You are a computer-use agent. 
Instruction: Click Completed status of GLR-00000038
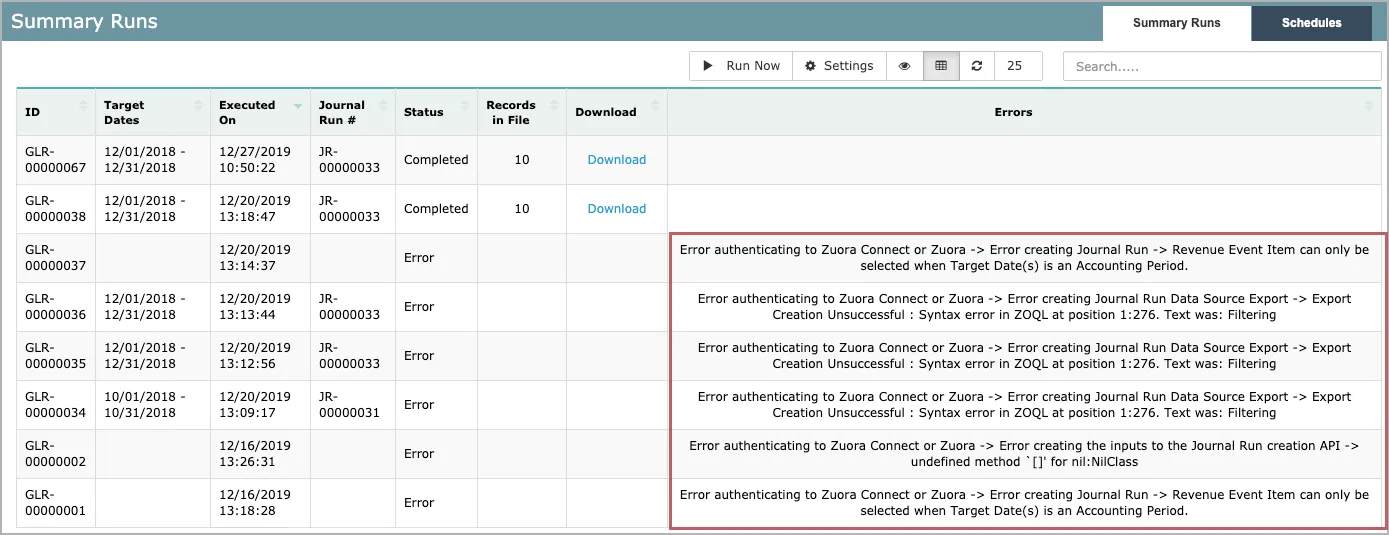pos(436,209)
